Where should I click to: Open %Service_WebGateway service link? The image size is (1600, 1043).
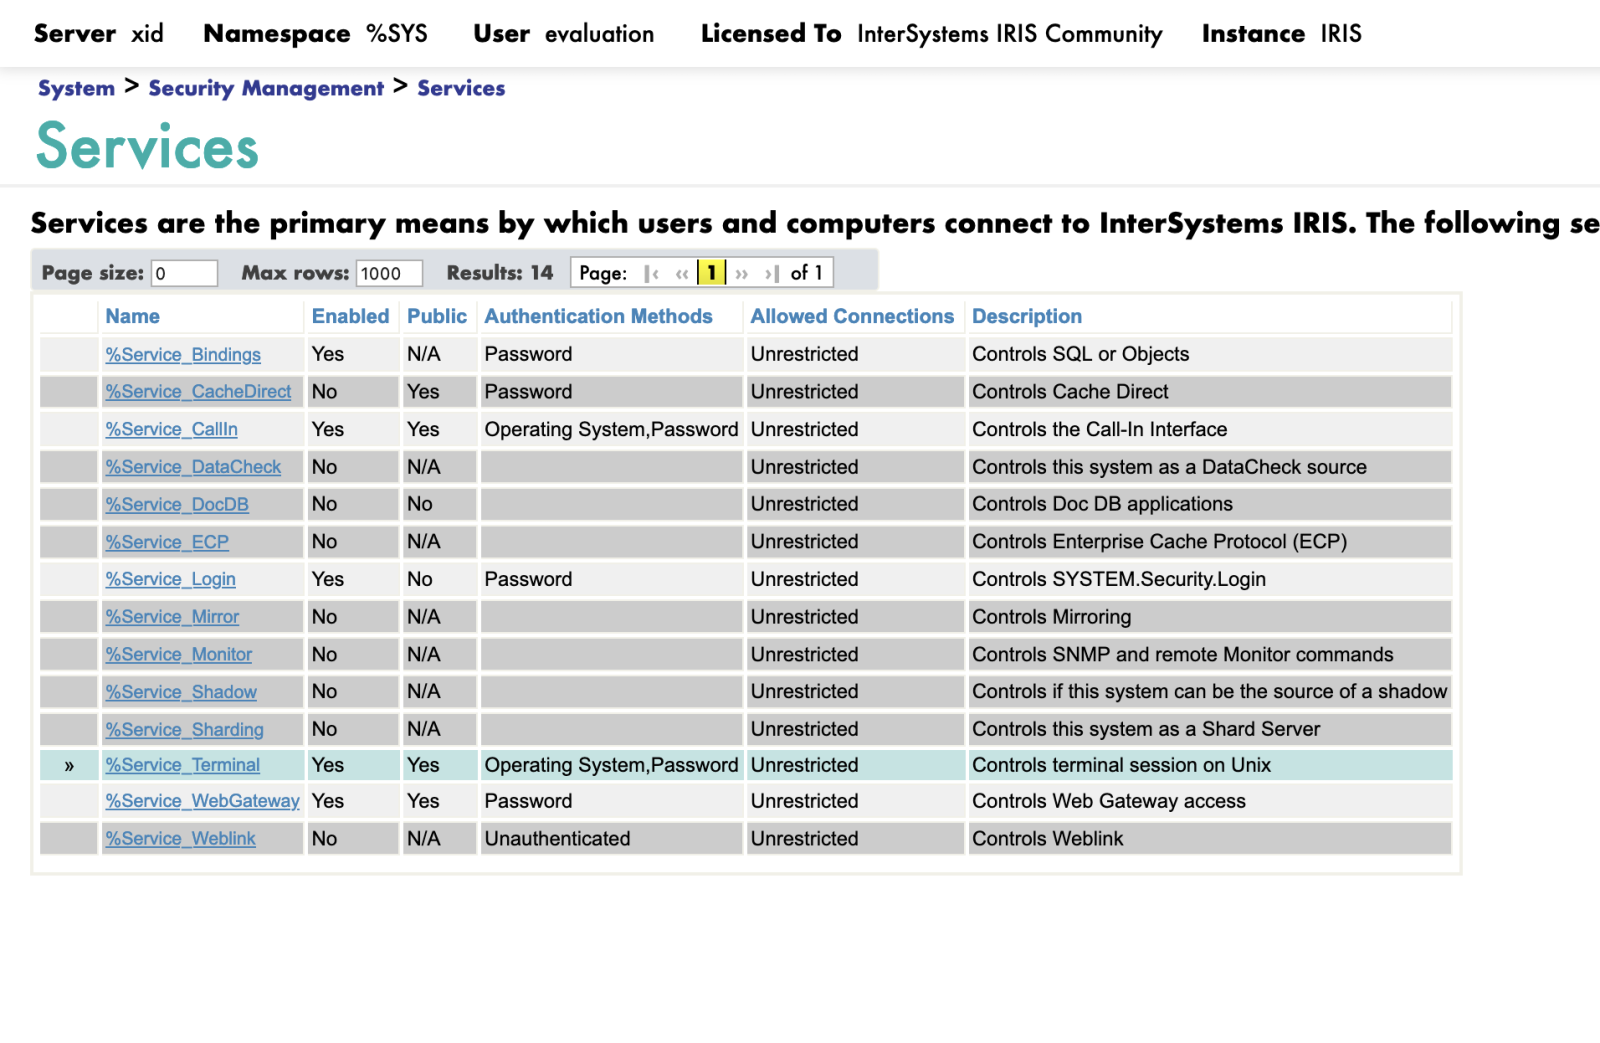coord(202,801)
